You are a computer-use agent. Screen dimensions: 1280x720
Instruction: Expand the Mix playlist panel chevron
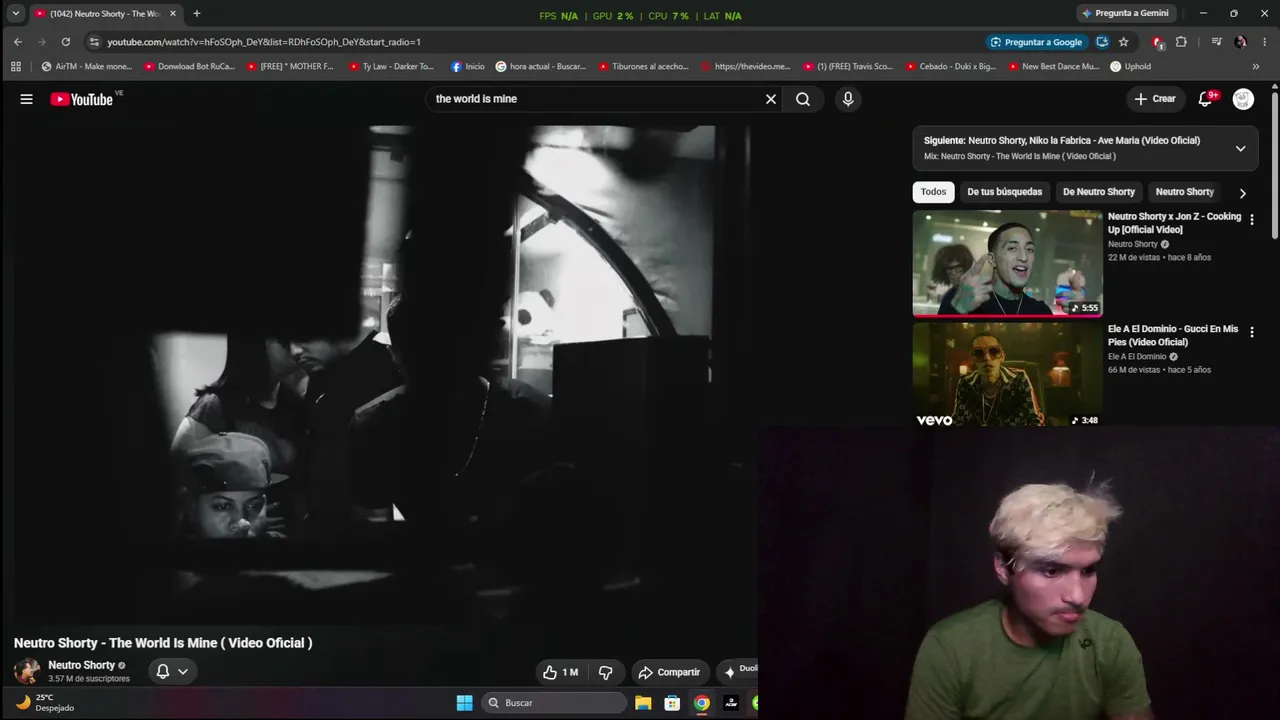point(1240,148)
